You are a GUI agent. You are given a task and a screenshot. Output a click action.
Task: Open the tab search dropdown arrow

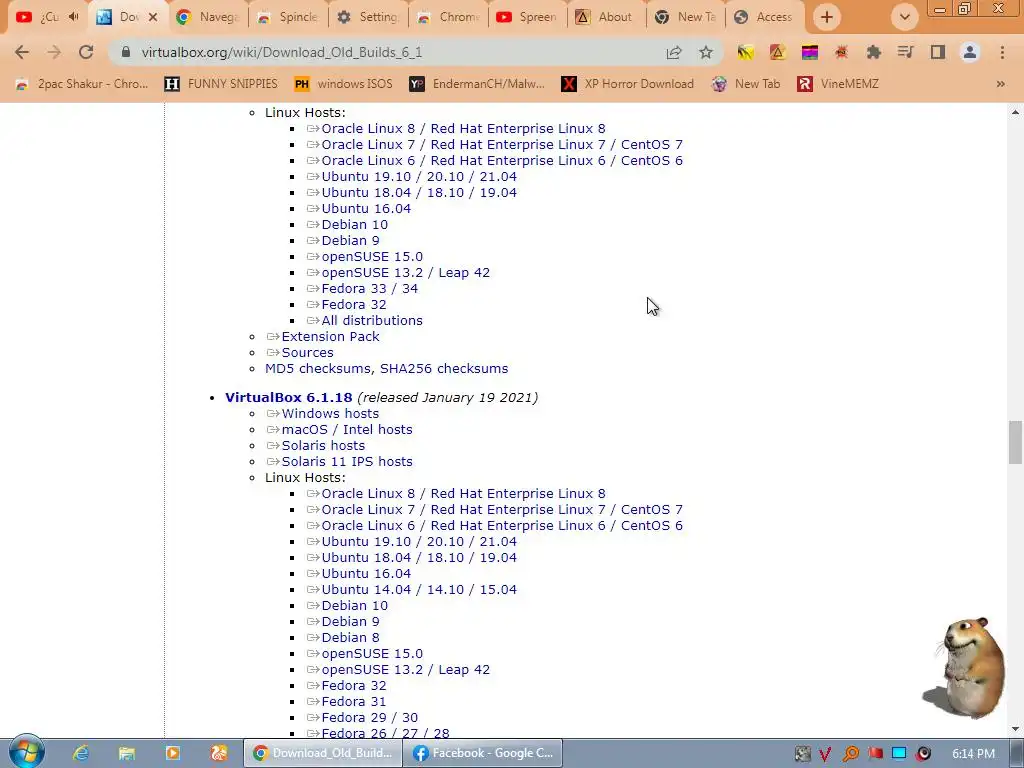904,17
